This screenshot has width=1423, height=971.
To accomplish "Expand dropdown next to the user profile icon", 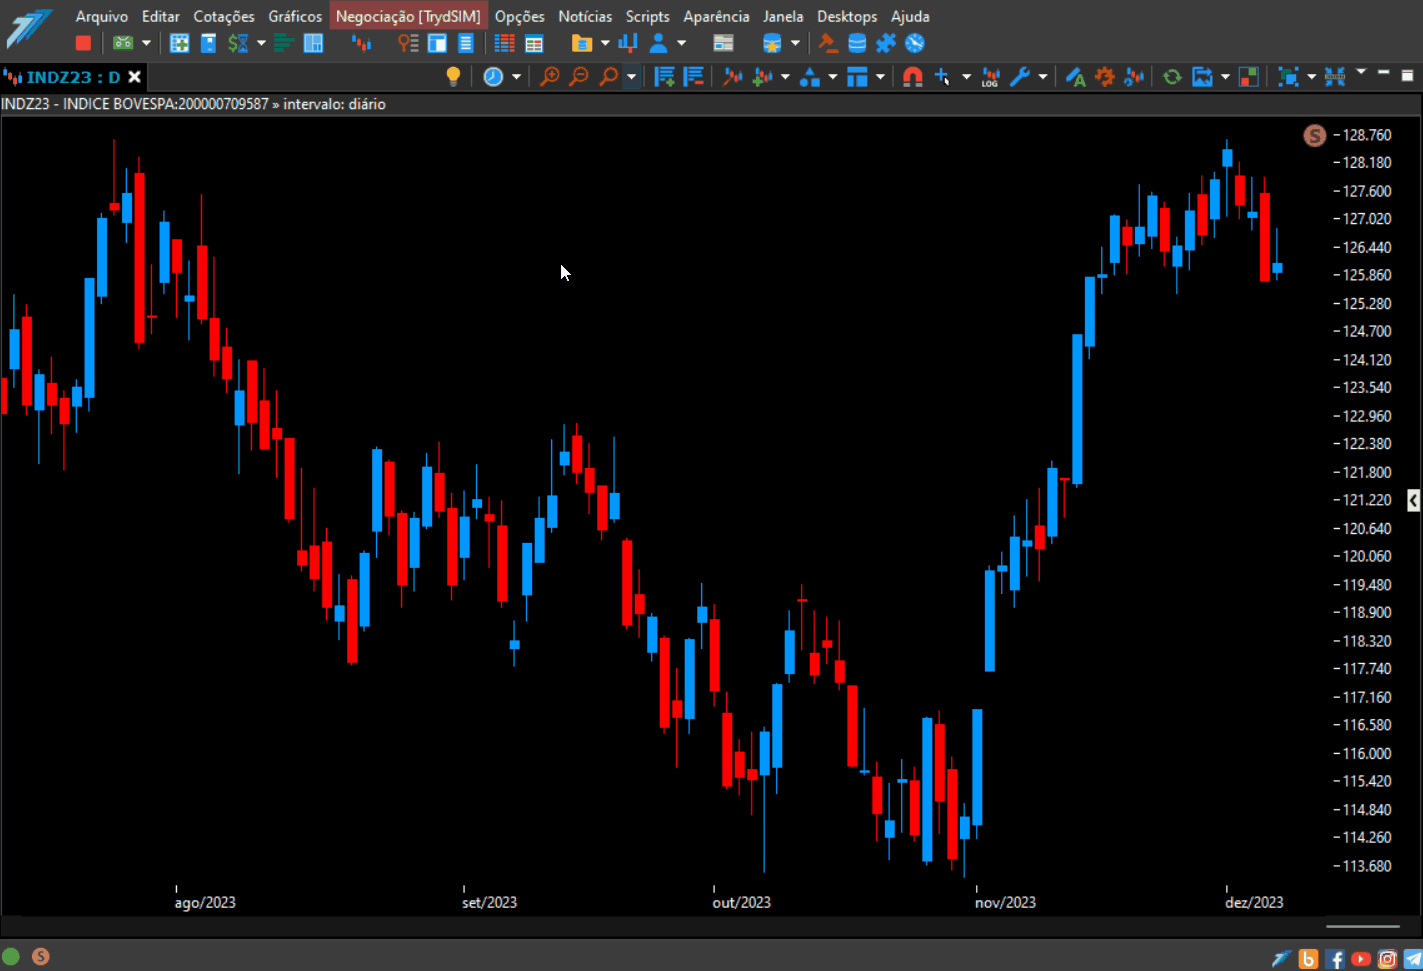I will tap(681, 43).
